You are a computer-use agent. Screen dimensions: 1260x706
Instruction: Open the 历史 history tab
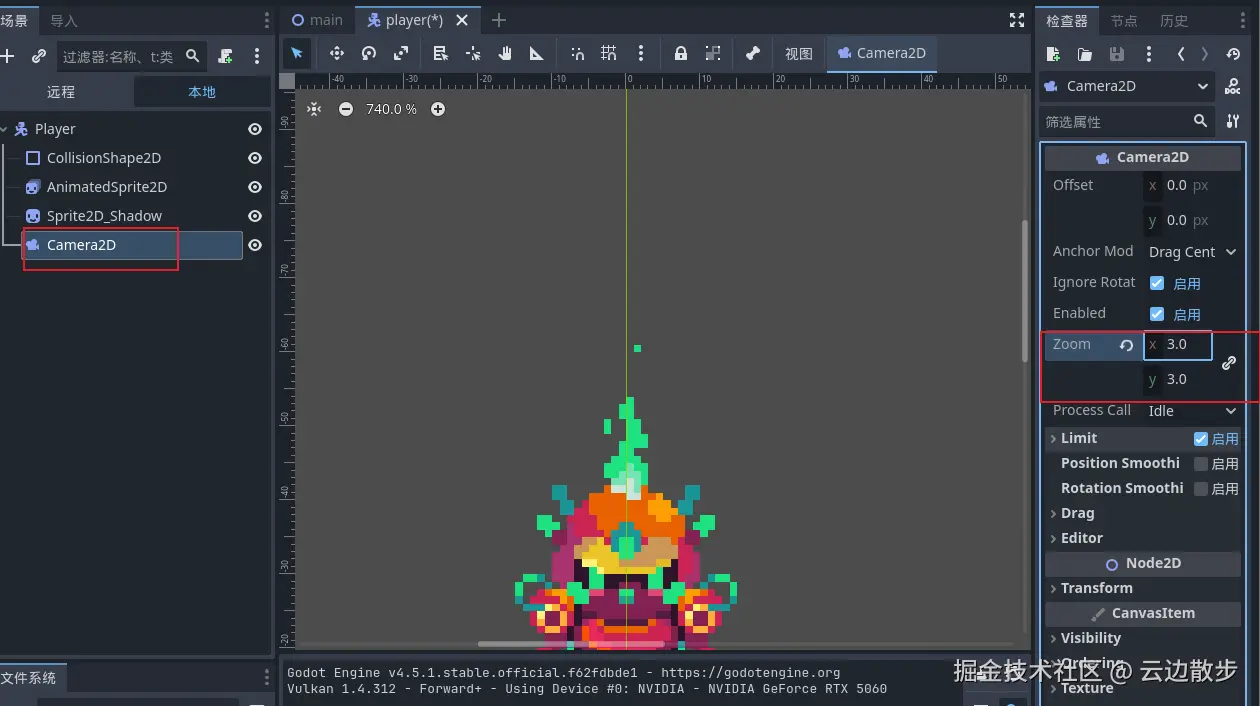(1174, 20)
